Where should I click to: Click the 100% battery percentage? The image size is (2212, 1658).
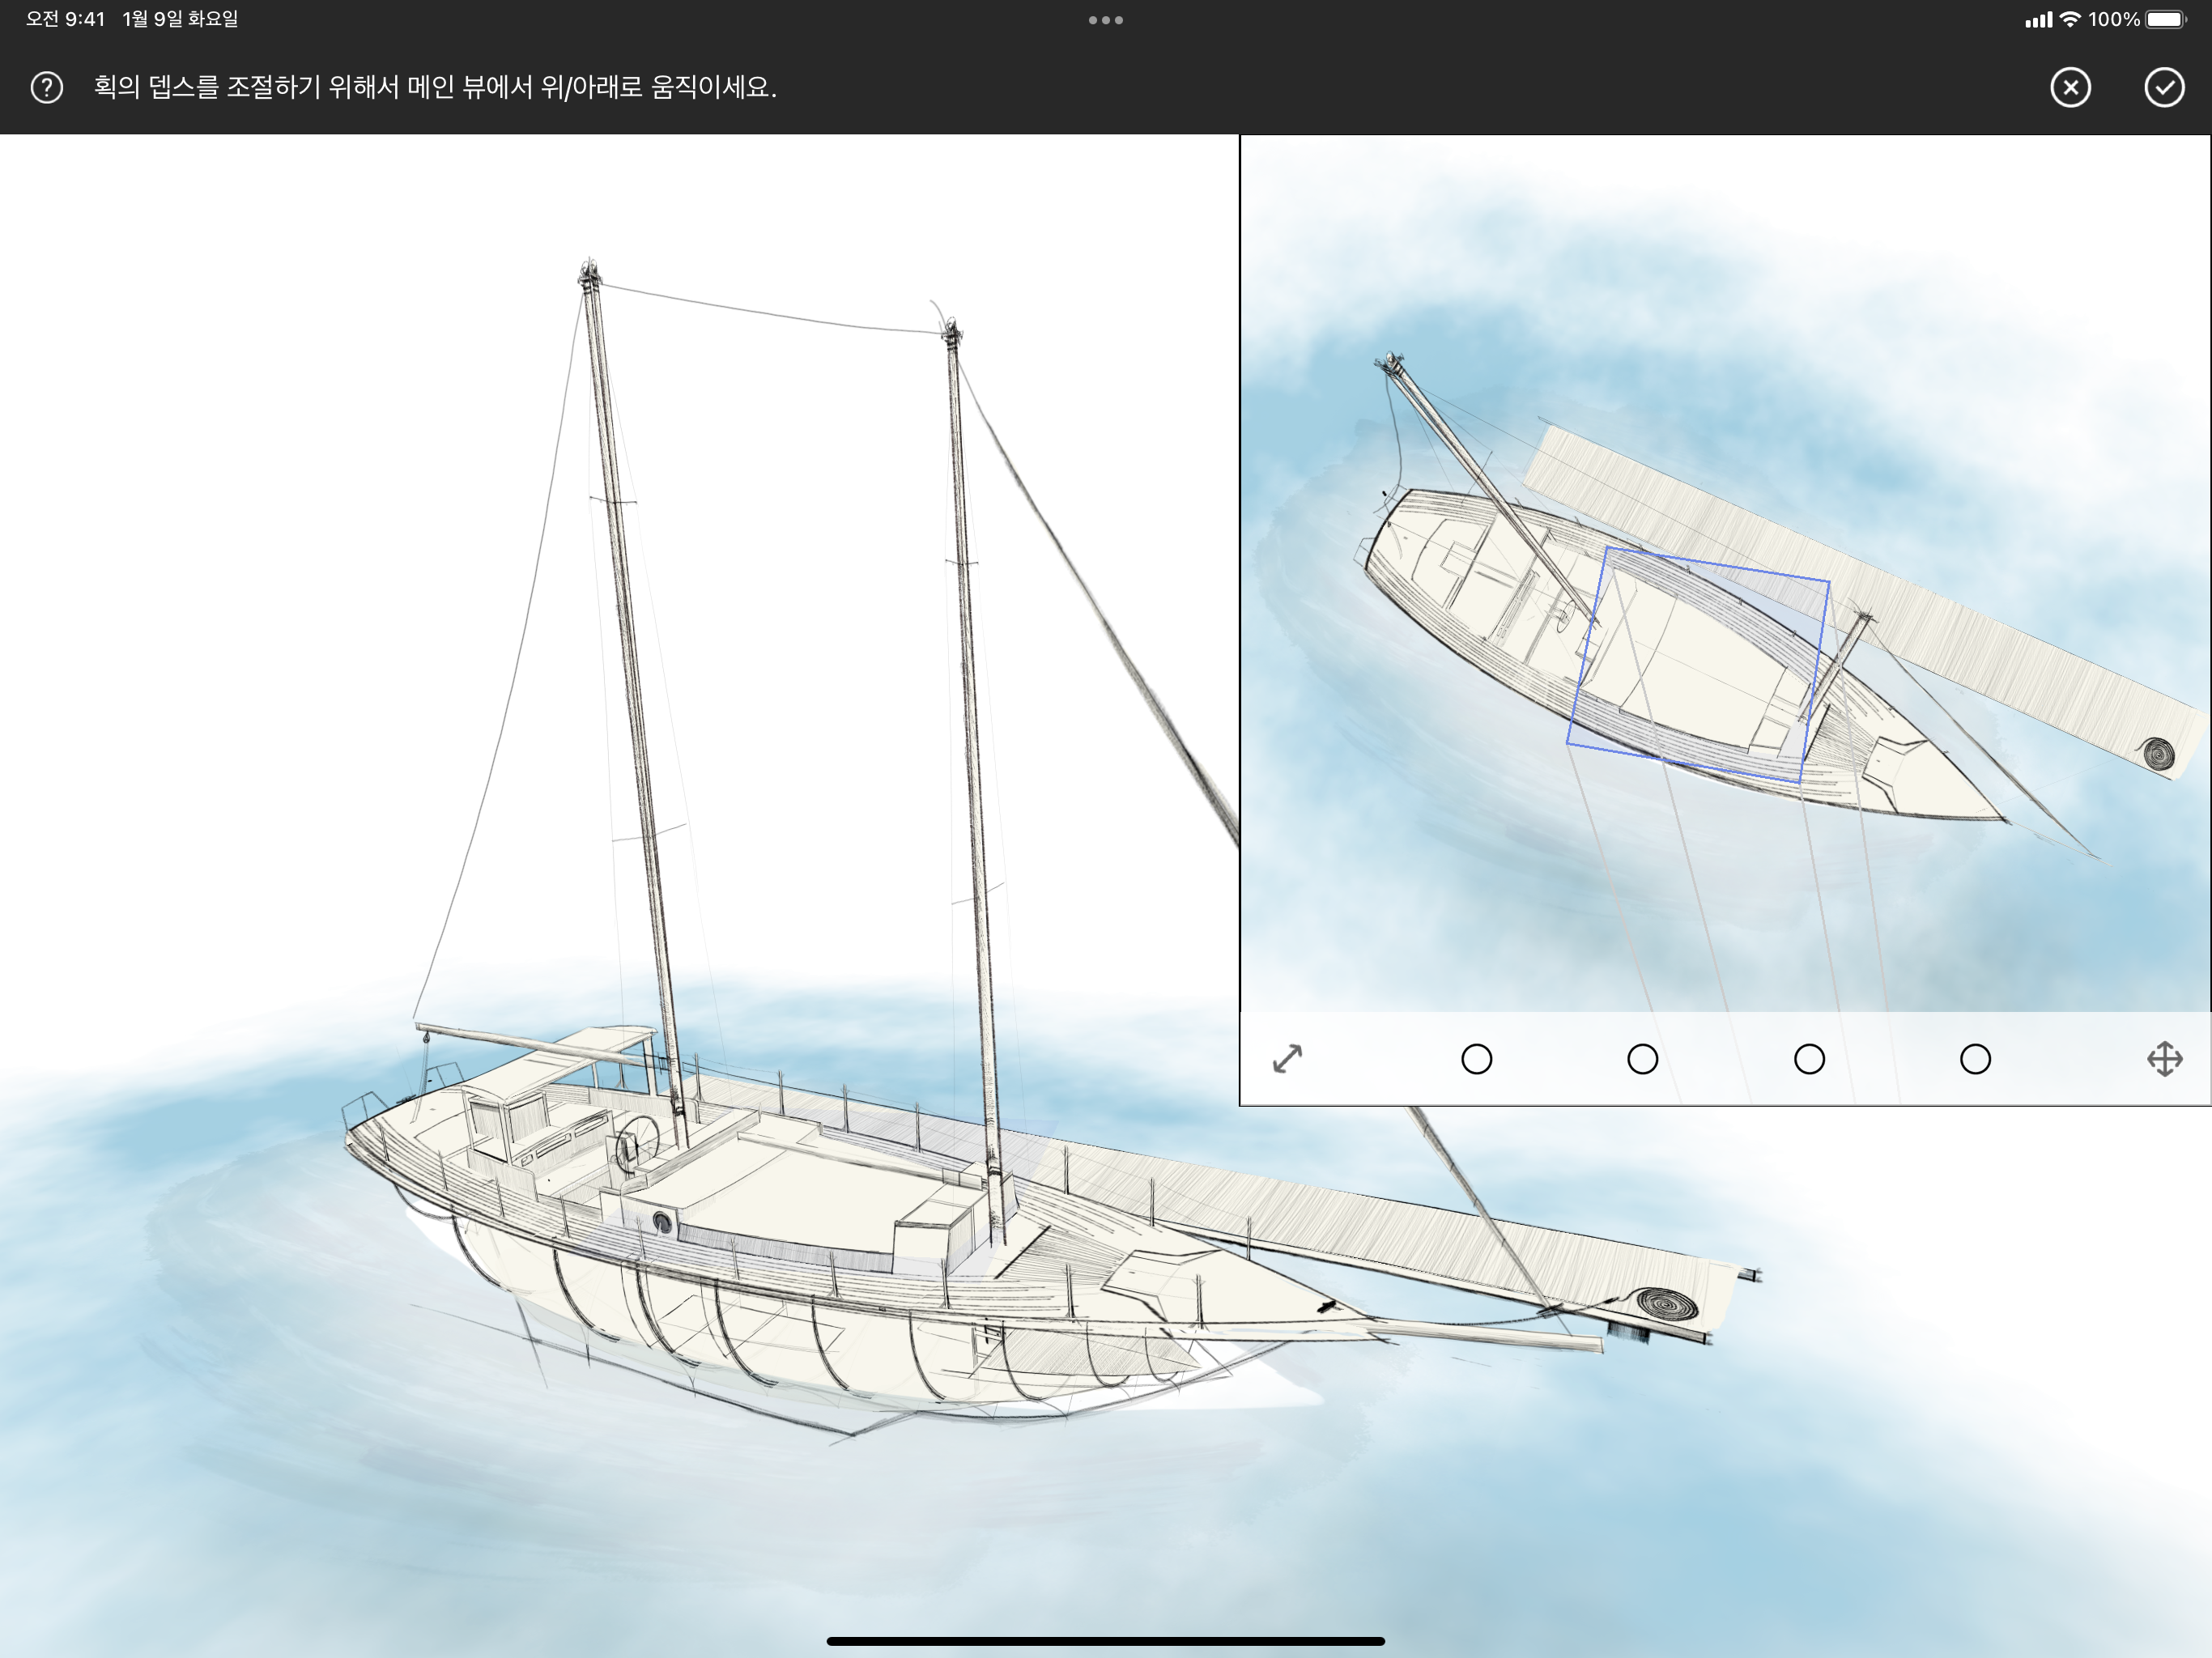point(2114,19)
